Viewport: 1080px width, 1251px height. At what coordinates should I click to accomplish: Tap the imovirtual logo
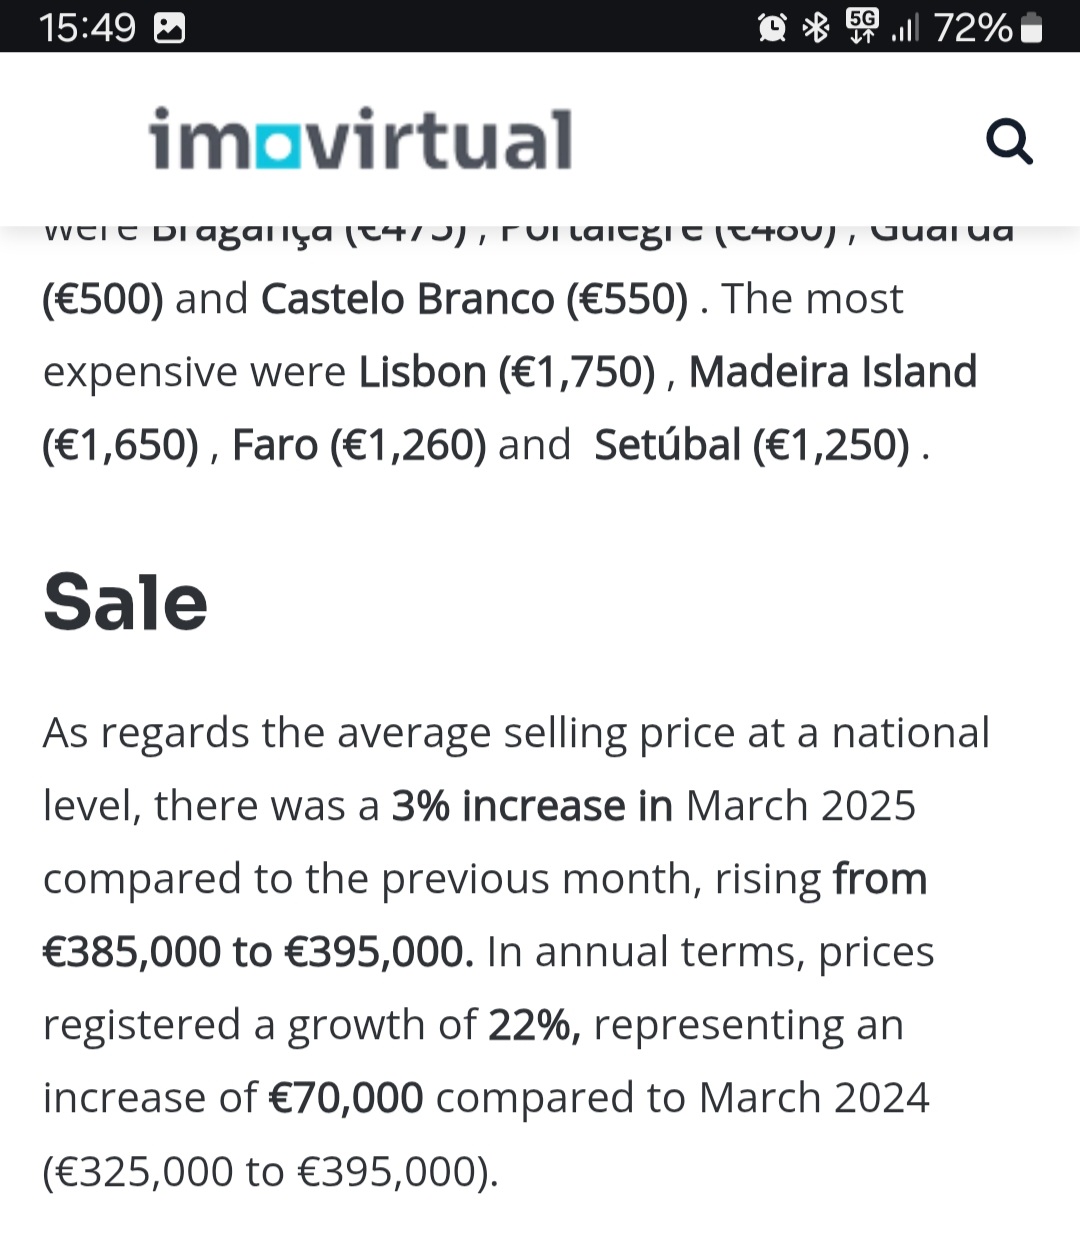(361, 140)
